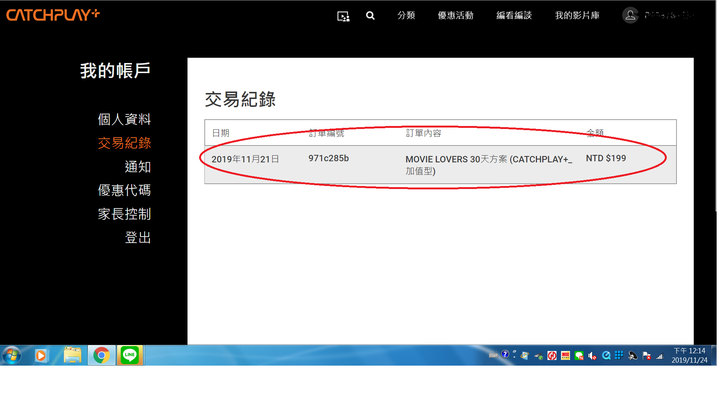Open 優惠代碼 in account sidebar
The width and height of the screenshot is (720, 405).
point(124,190)
